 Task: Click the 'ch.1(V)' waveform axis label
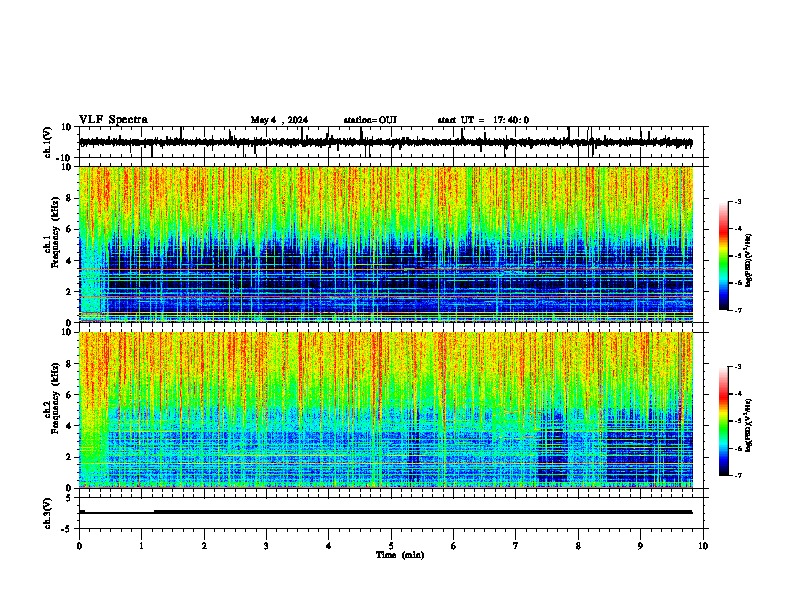[x=48, y=142]
